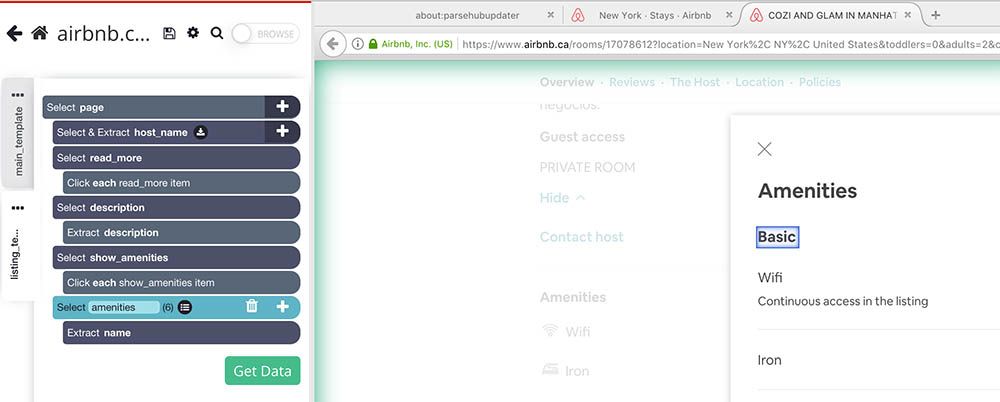Click the browser back navigation button
Screen dimensions: 1000x402
pos(332,43)
